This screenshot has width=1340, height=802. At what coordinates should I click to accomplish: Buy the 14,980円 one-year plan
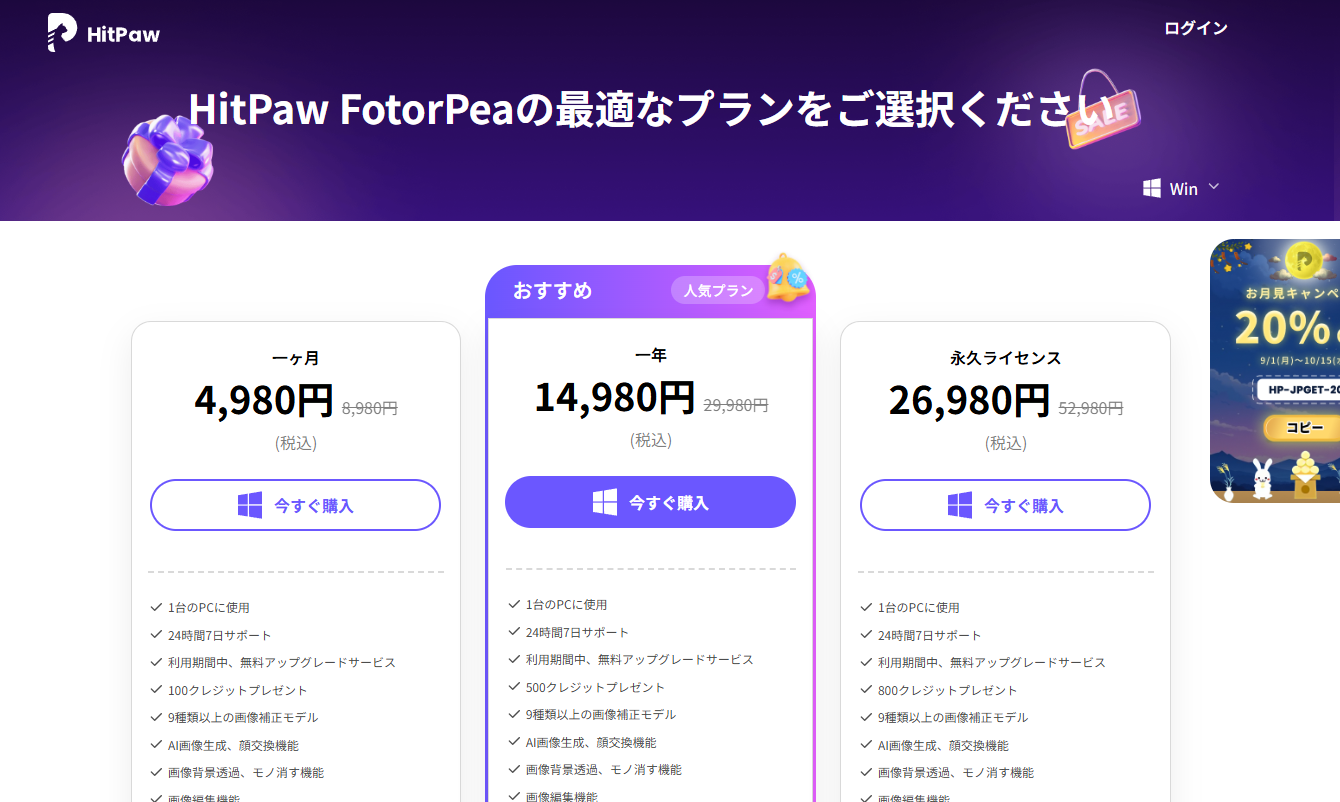(650, 502)
